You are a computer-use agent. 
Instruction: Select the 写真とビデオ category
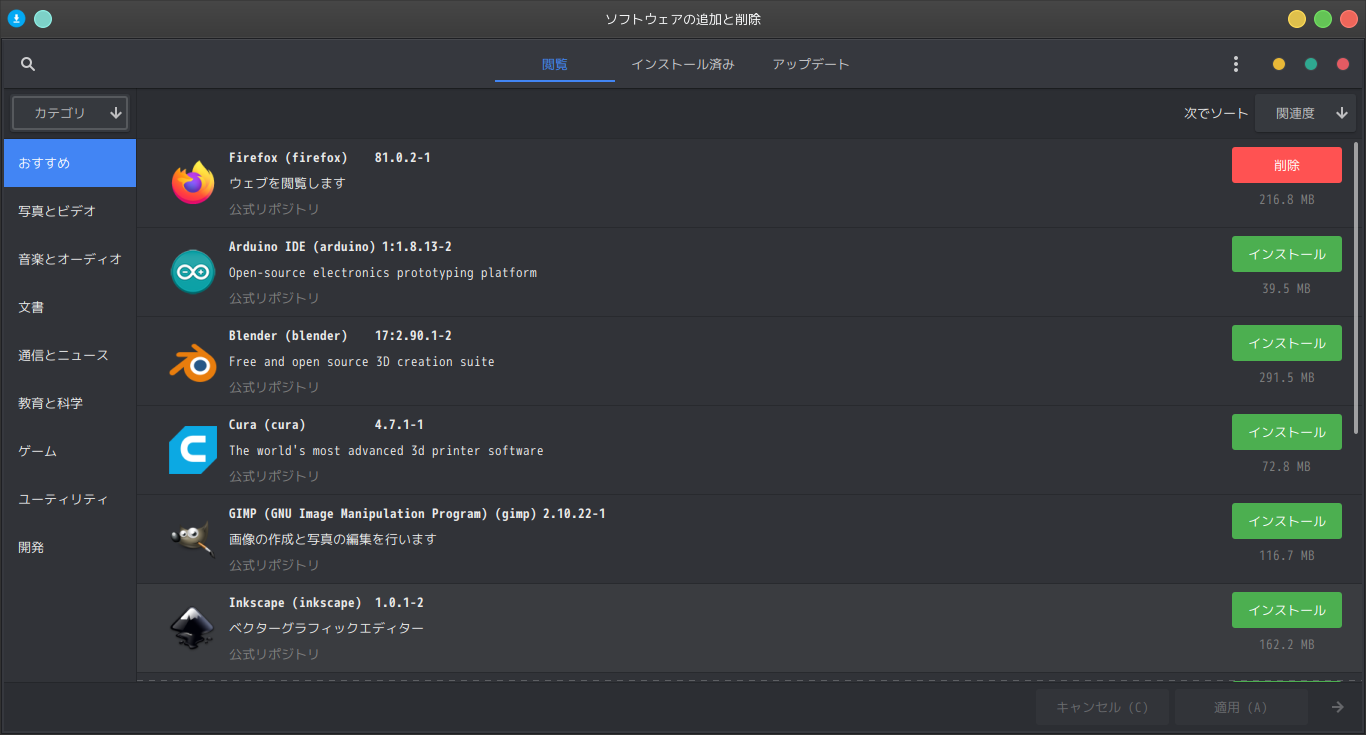coord(70,211)
